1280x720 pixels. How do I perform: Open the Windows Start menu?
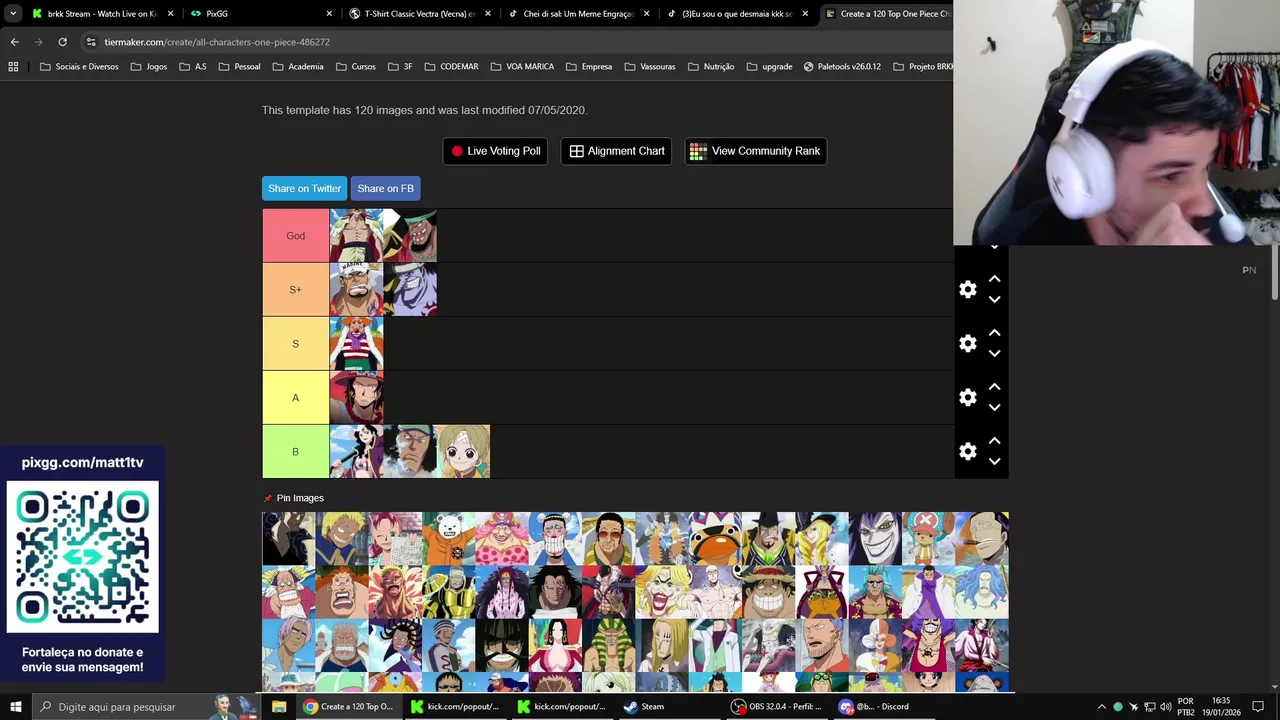click(x=15, y=707)
